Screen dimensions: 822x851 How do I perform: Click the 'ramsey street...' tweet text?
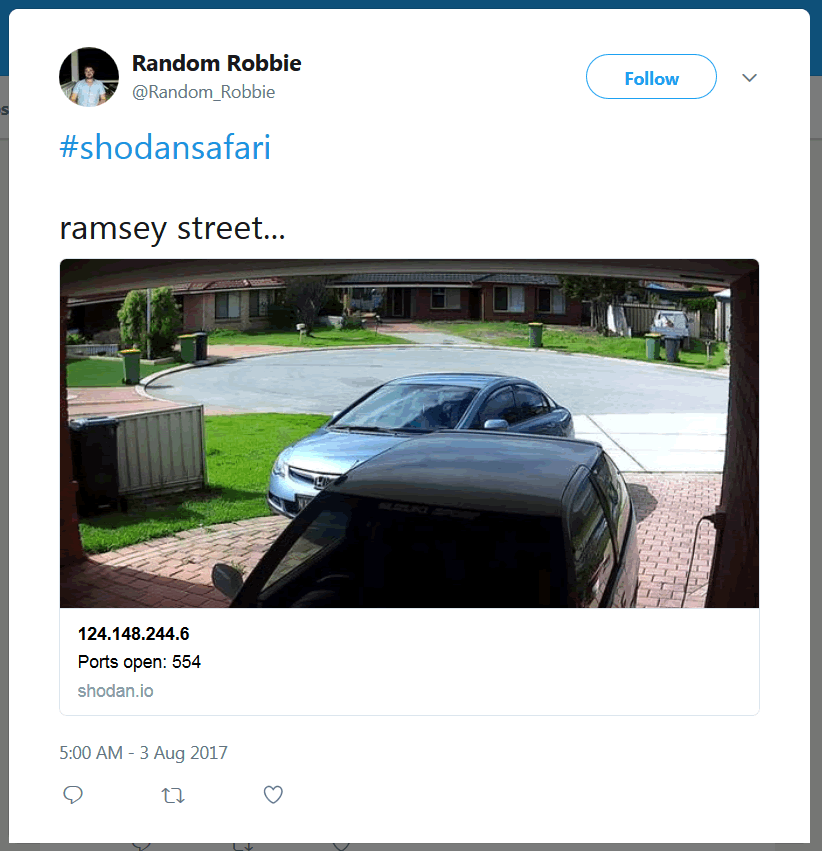click(x=172, y=228)
